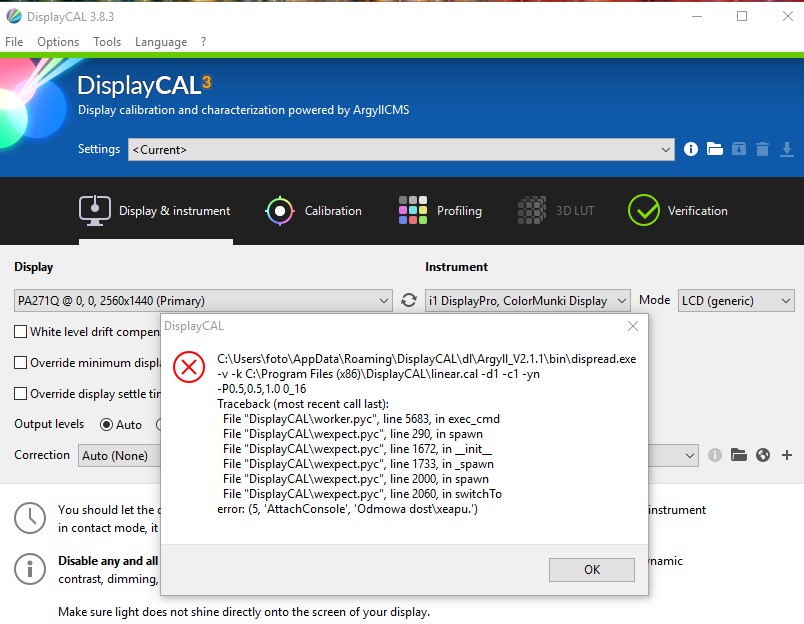This screenshot has width=804, height=624.
Task: Open the Tools menu
Action: [x=107, y=42]
